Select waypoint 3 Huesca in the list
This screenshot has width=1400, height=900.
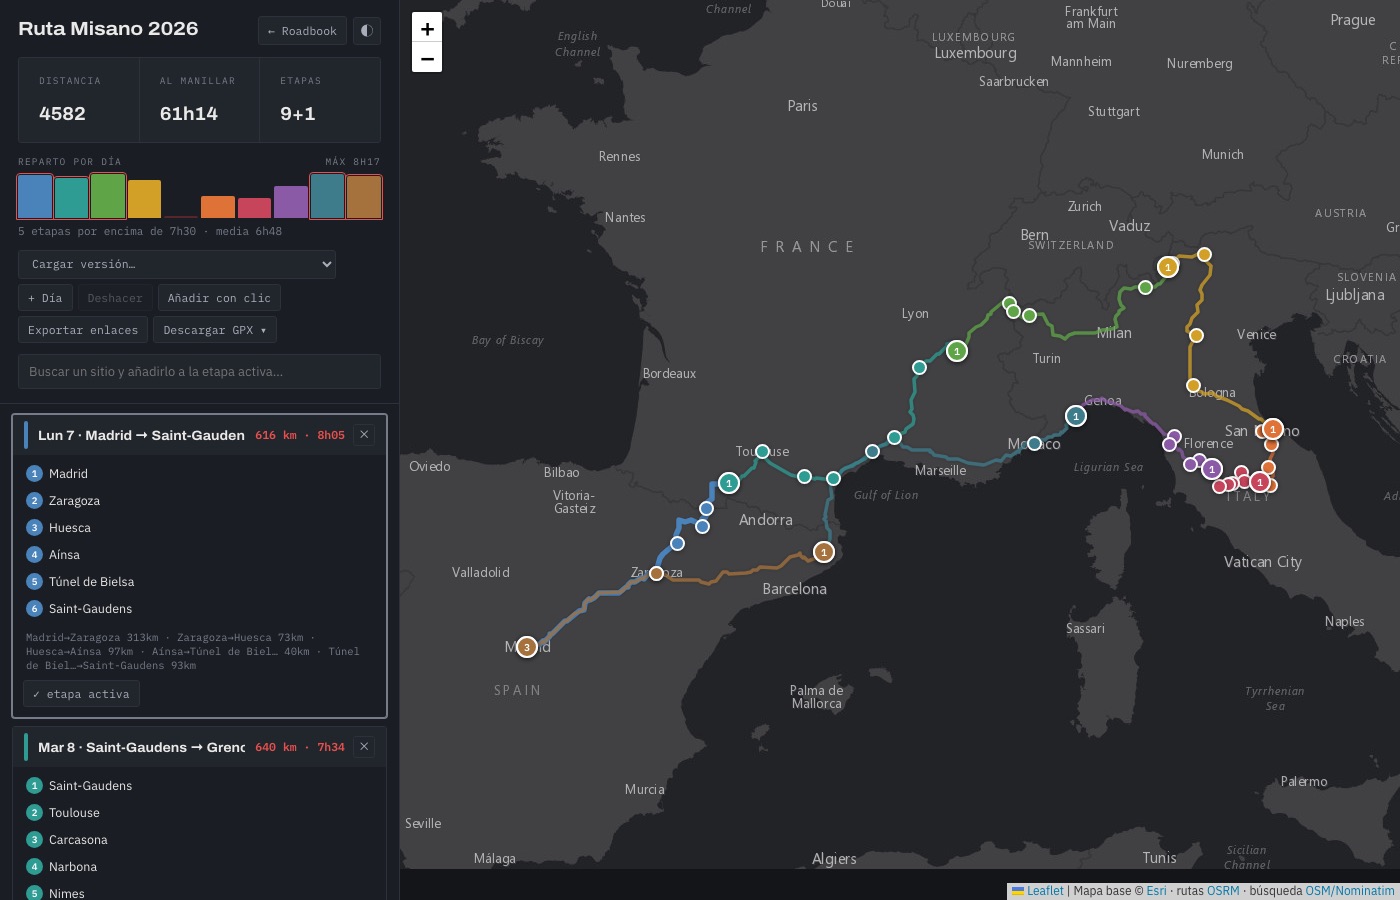pyautogui.click(x=199, y=528)
